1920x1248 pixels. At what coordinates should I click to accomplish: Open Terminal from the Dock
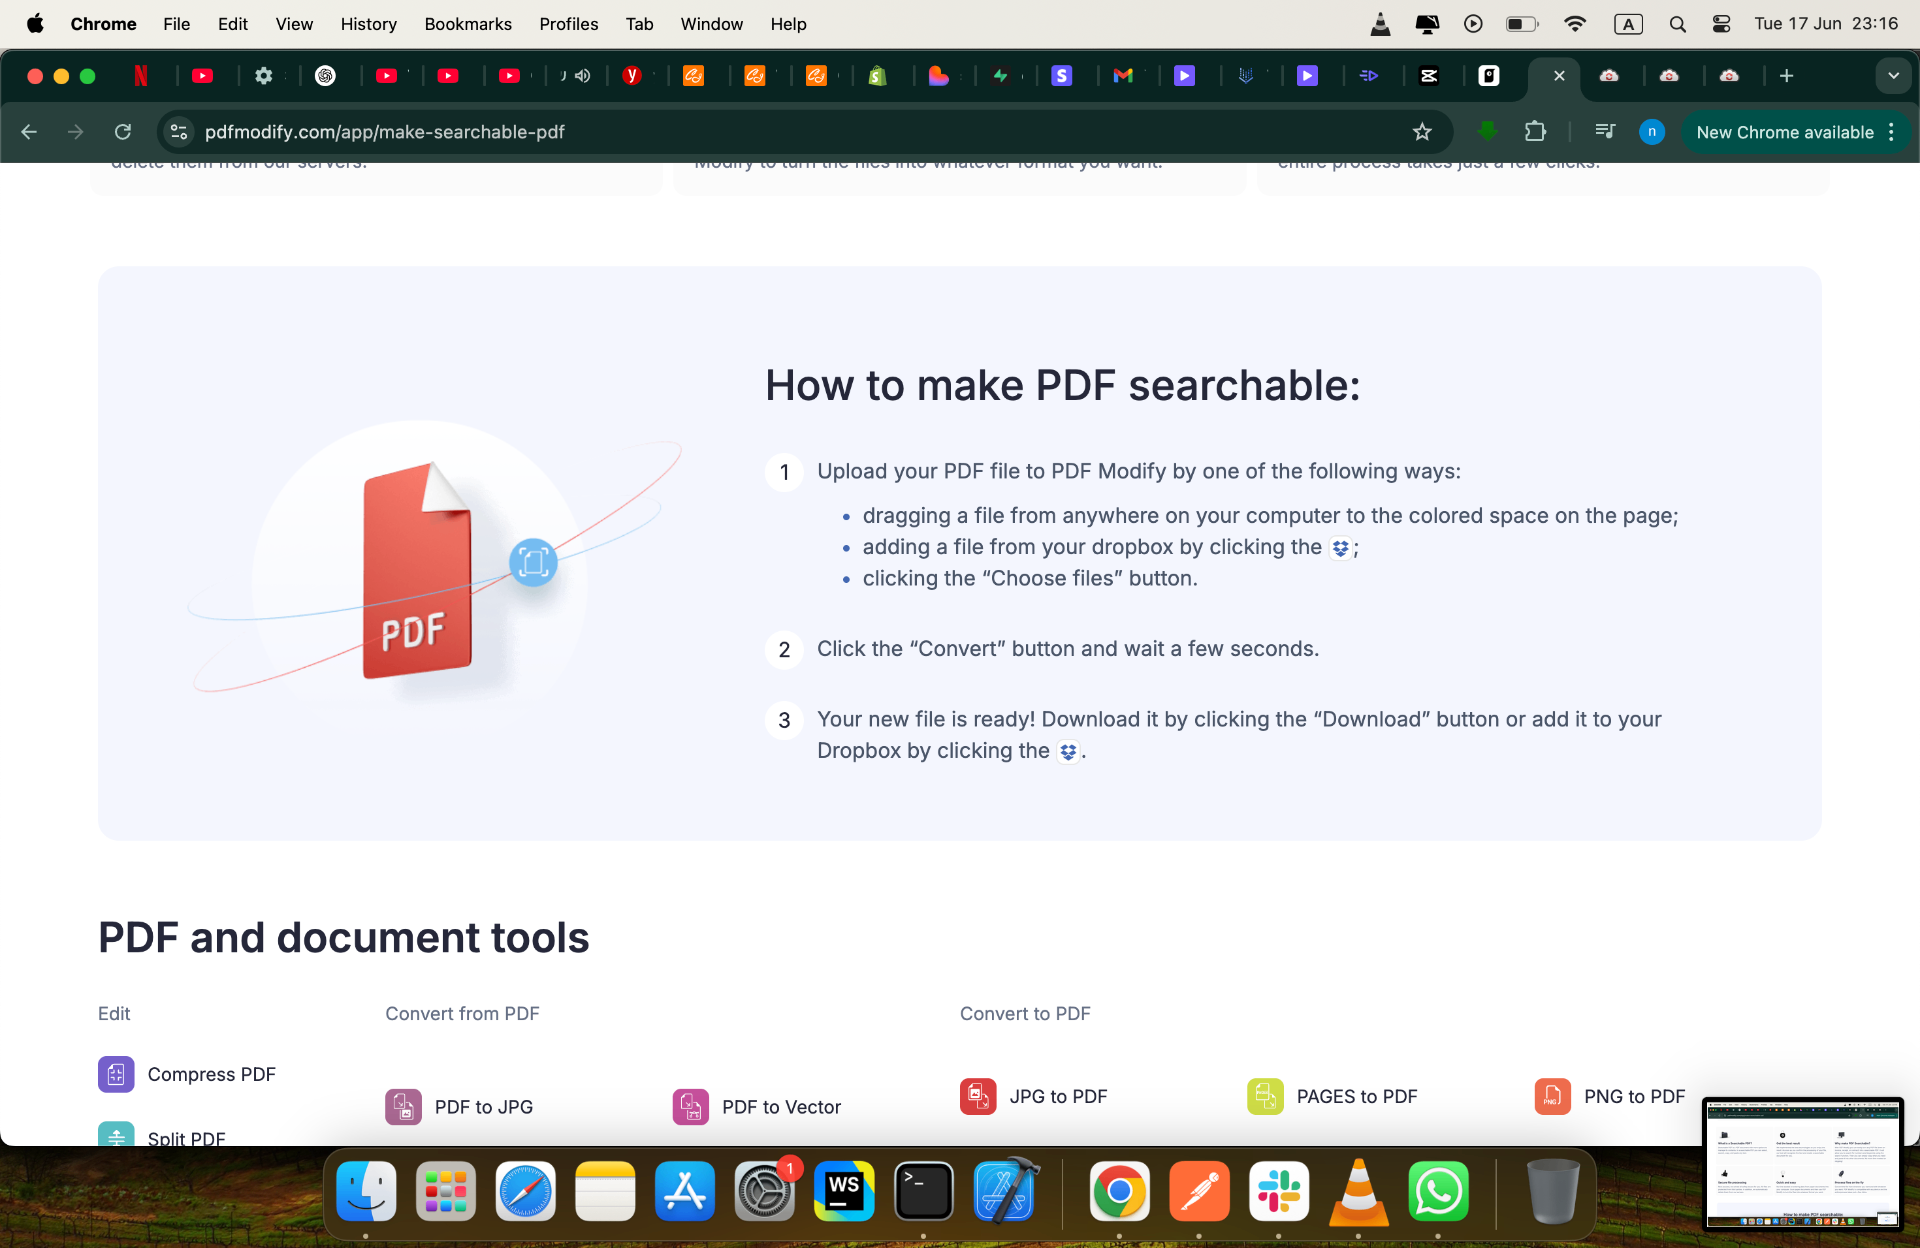click(x=924, y=1191)
